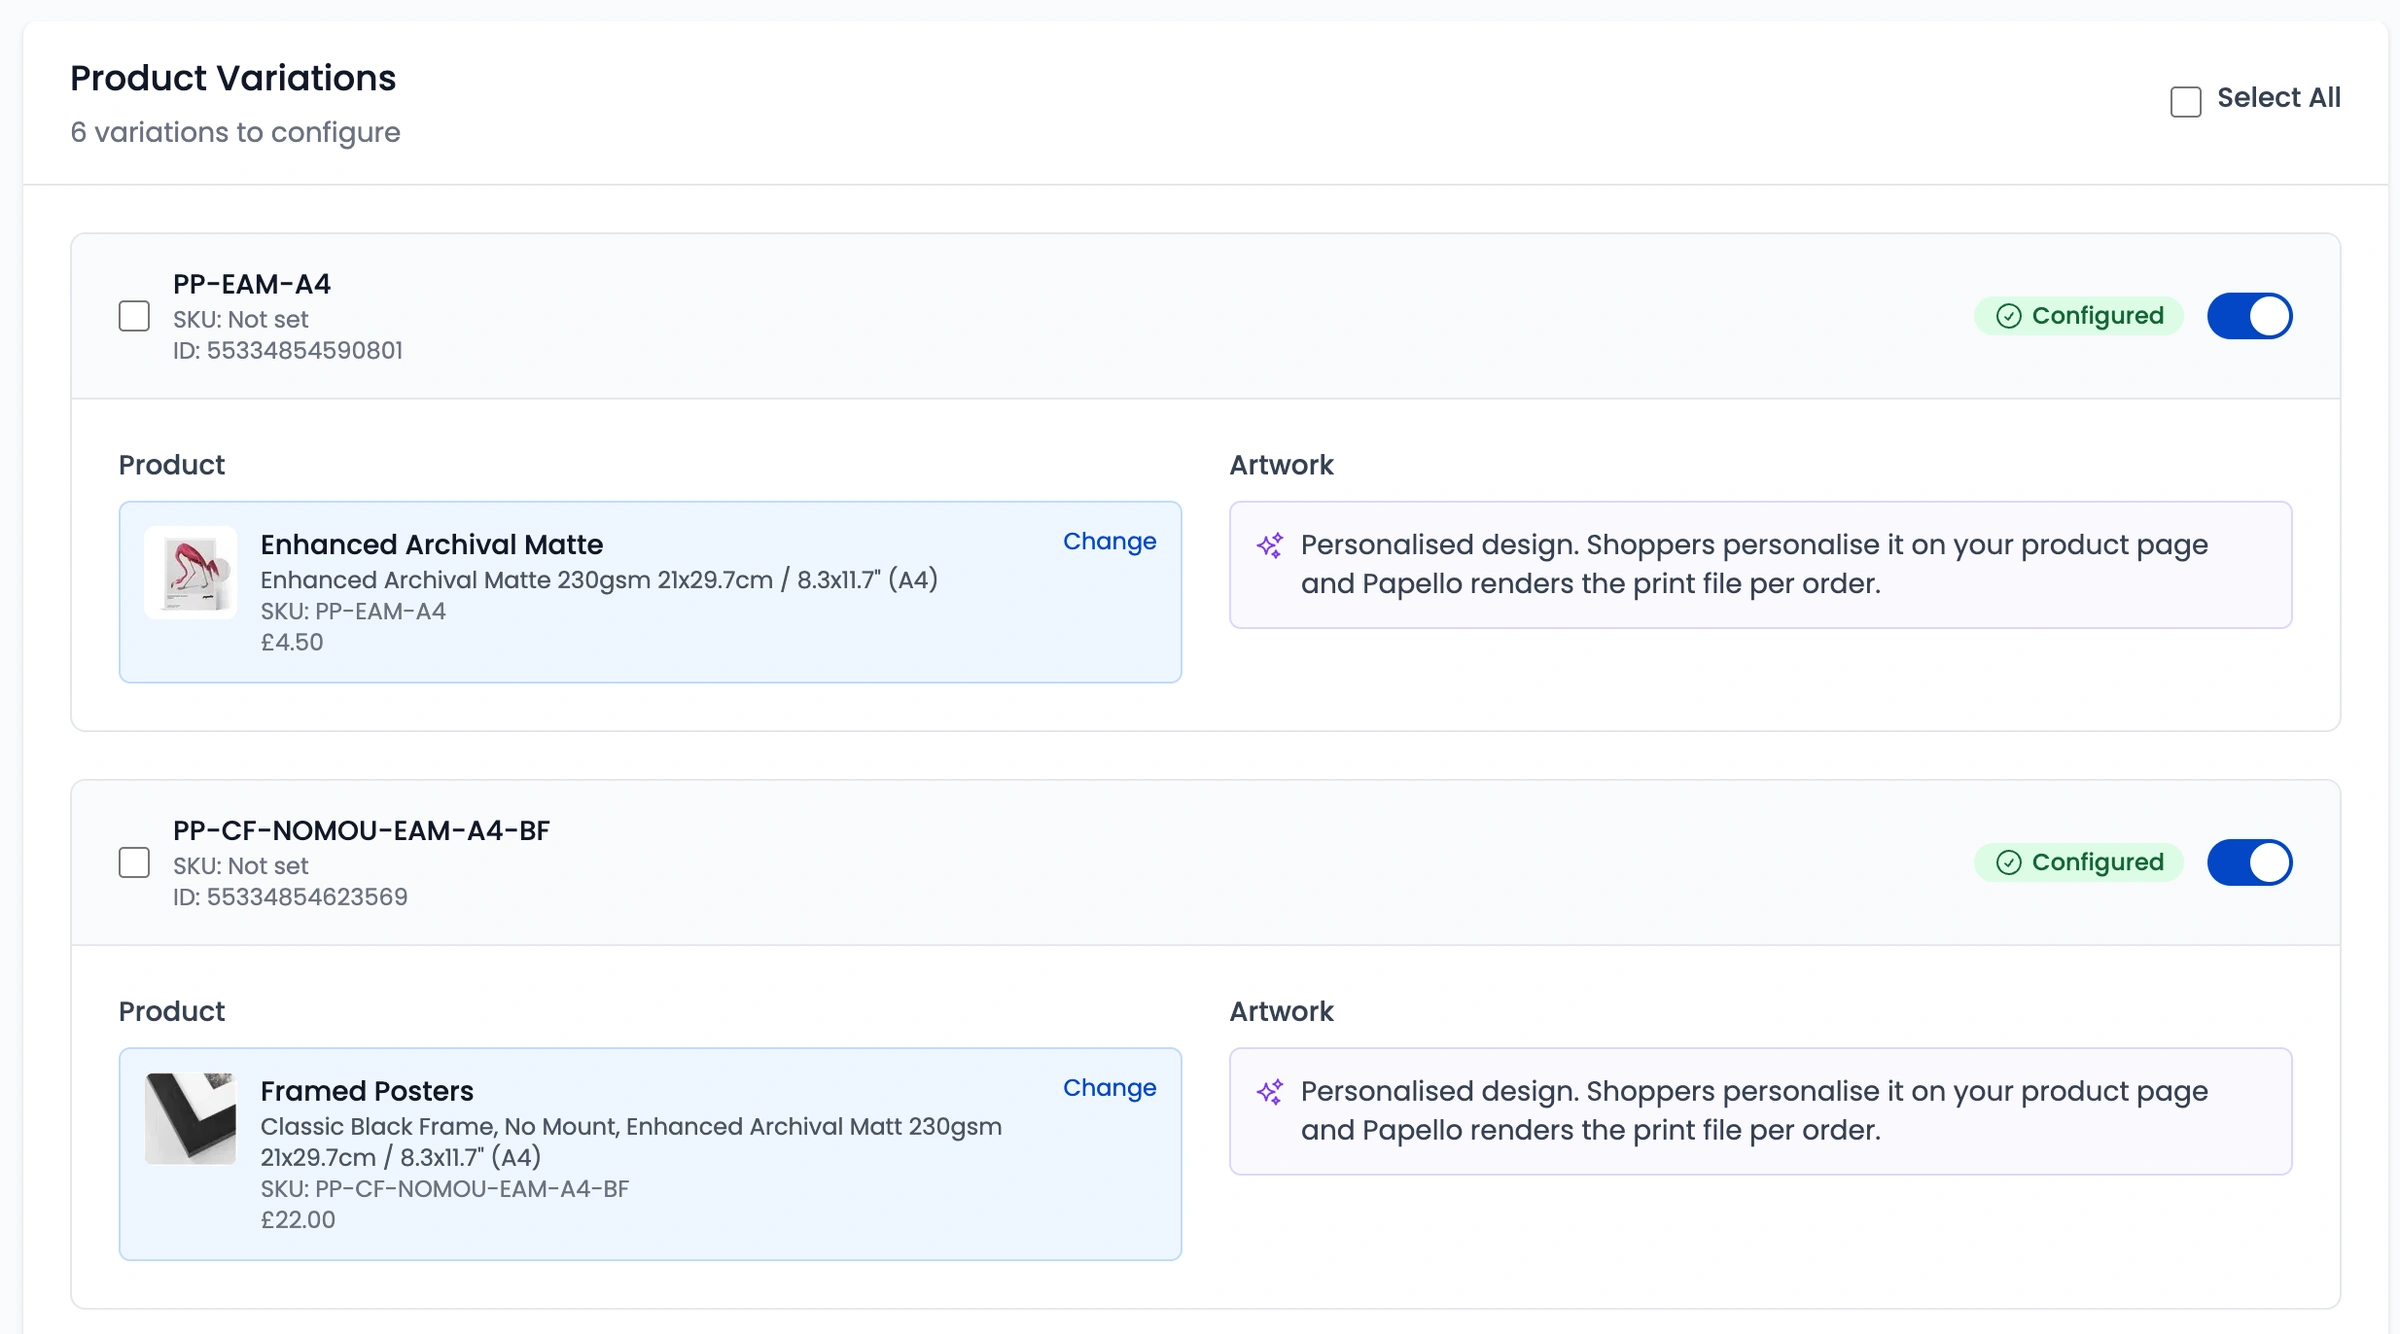
Task: Click Change for Enhanced Archival Matte
Action: 1109,541
